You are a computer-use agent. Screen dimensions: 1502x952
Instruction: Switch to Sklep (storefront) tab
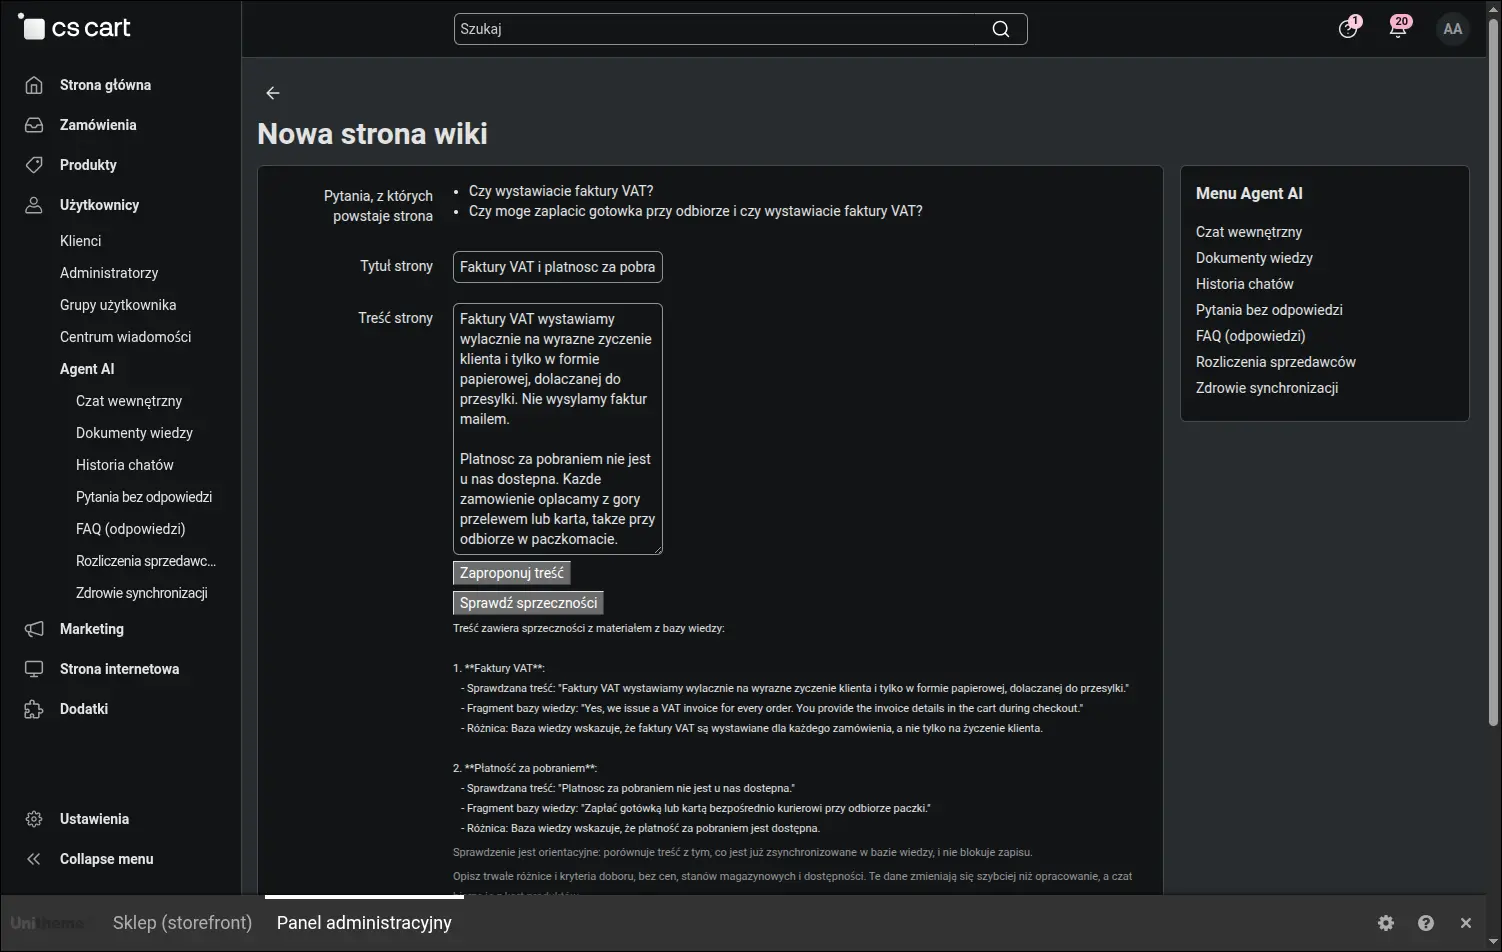click(182, 923)
